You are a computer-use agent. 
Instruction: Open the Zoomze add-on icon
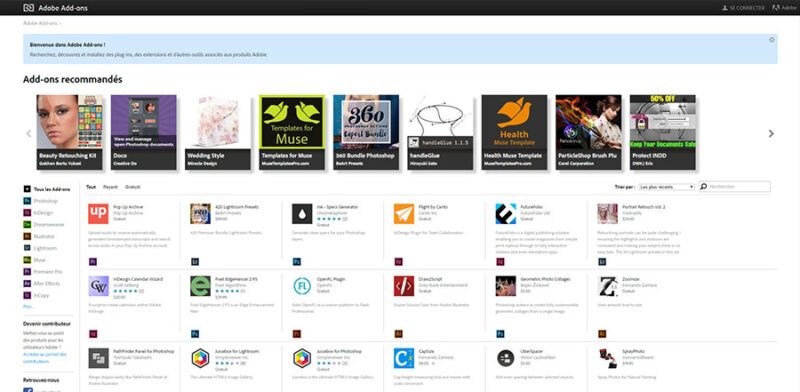tap(608, 286)
